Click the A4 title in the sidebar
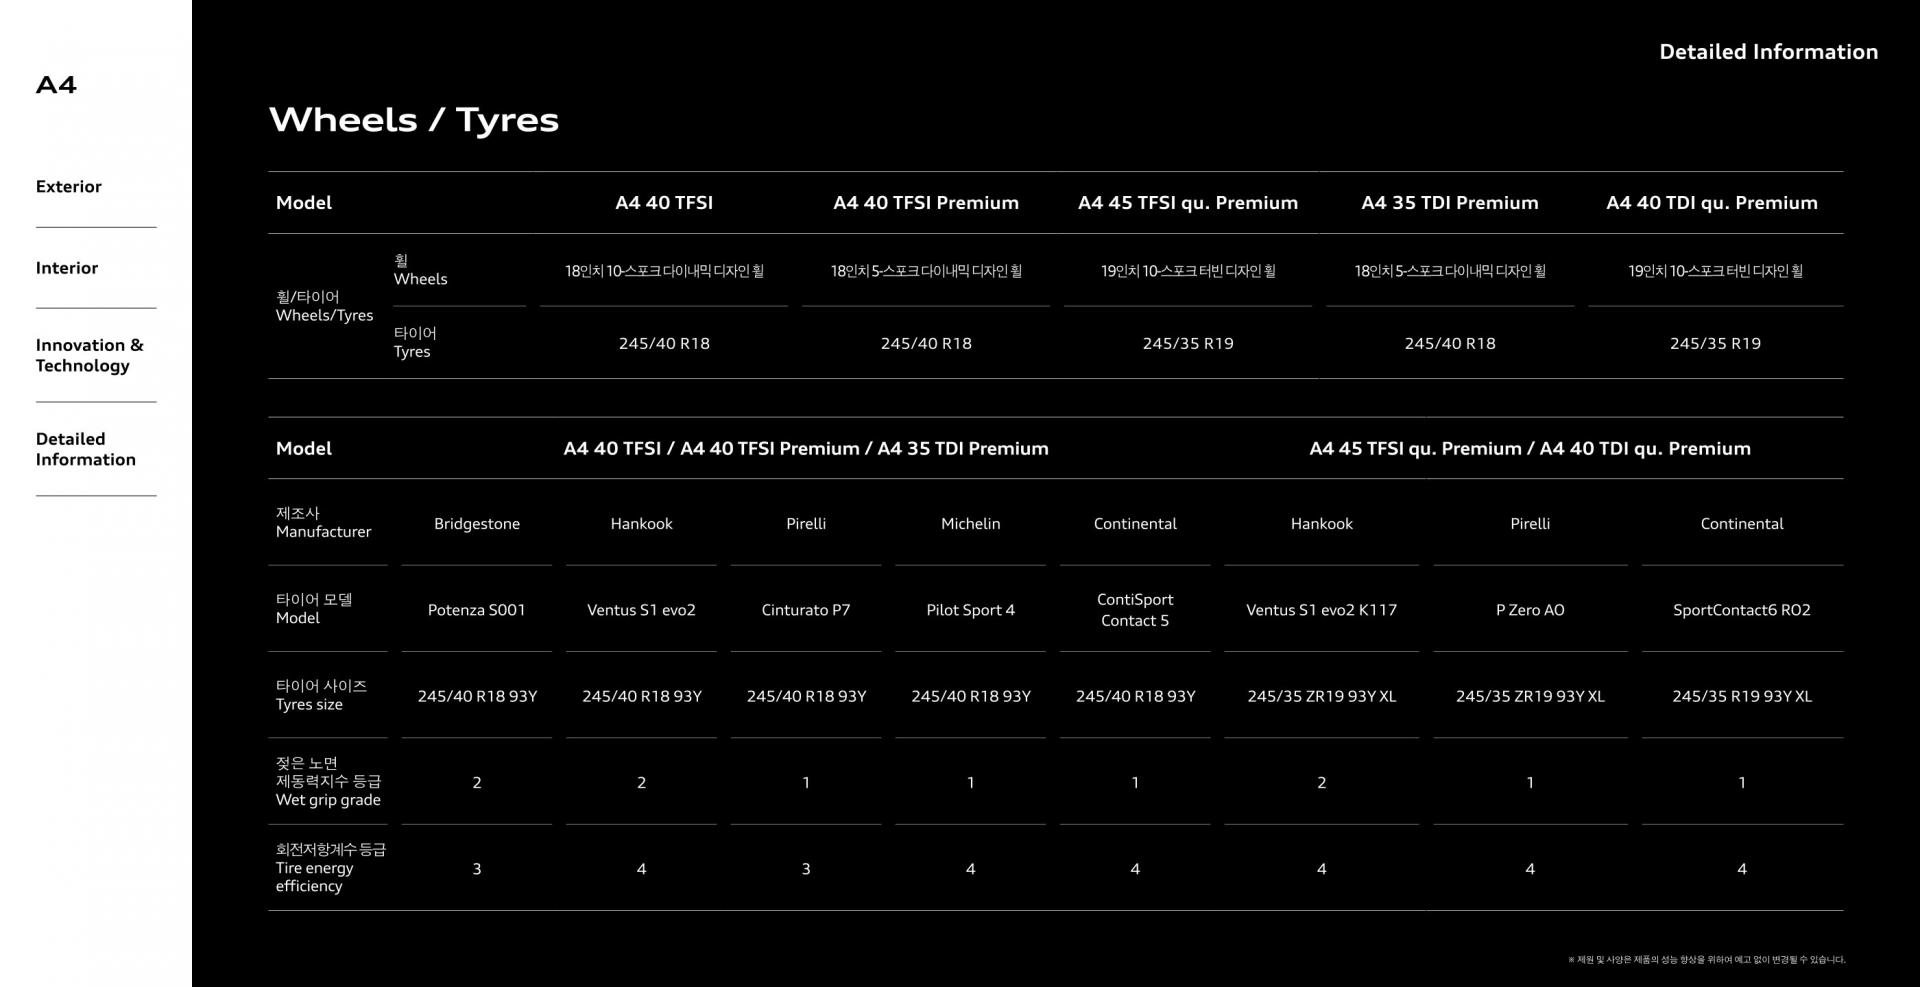This screenshot has width=1920, height=987. click(x=56, y=85)
